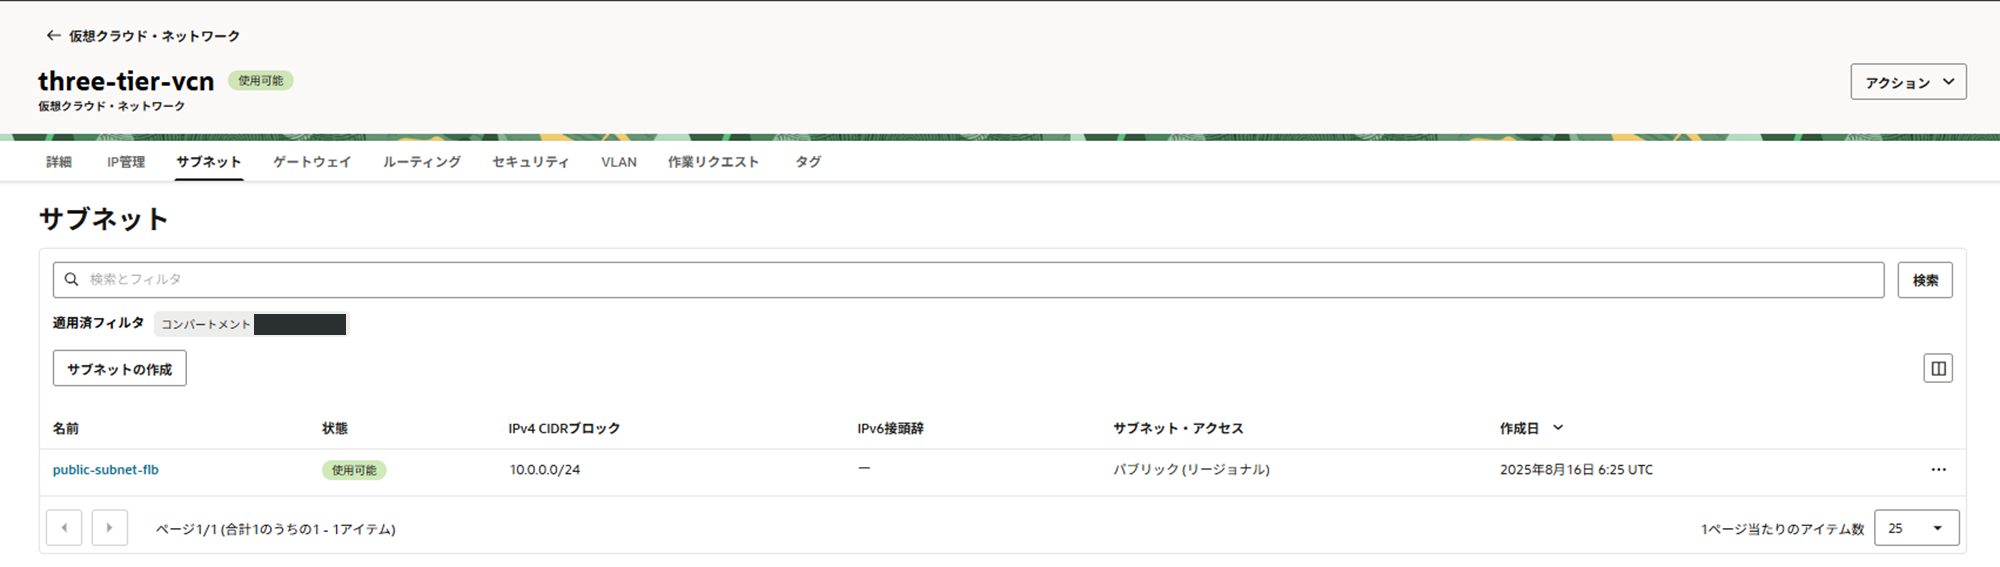The height and width of the screenshot is (567, 2000).
Task: Go to the next page arrow
Action: pyautogui.click(x=110, y=528)
